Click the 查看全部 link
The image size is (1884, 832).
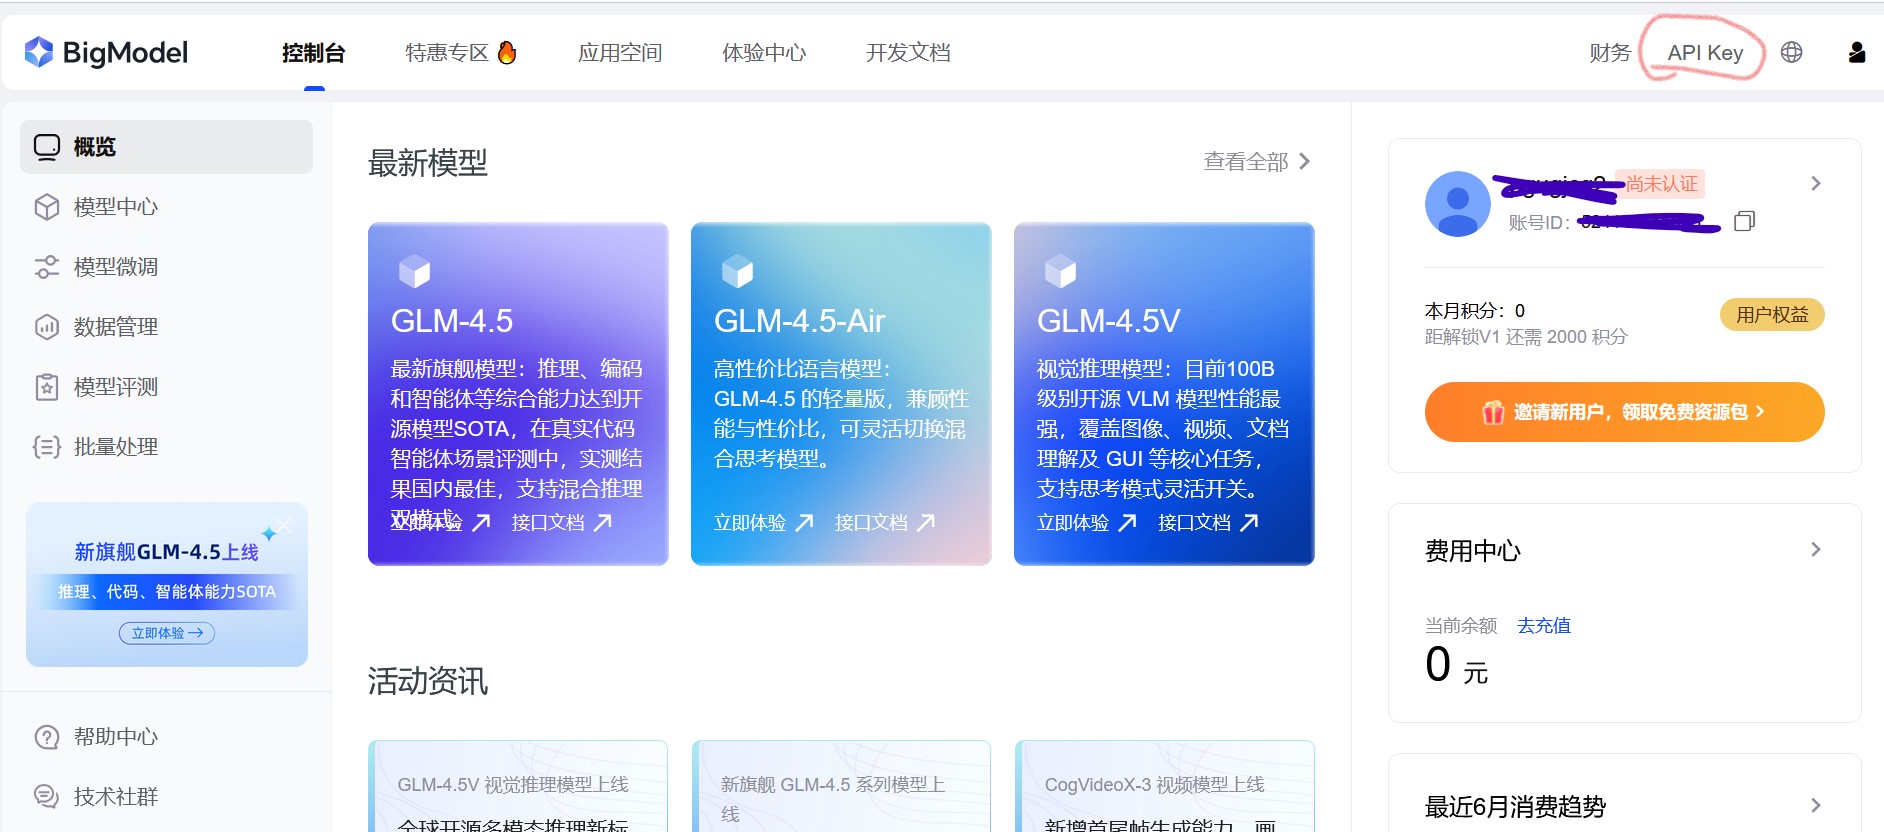pyautogui.click(x=1245, y=162)
